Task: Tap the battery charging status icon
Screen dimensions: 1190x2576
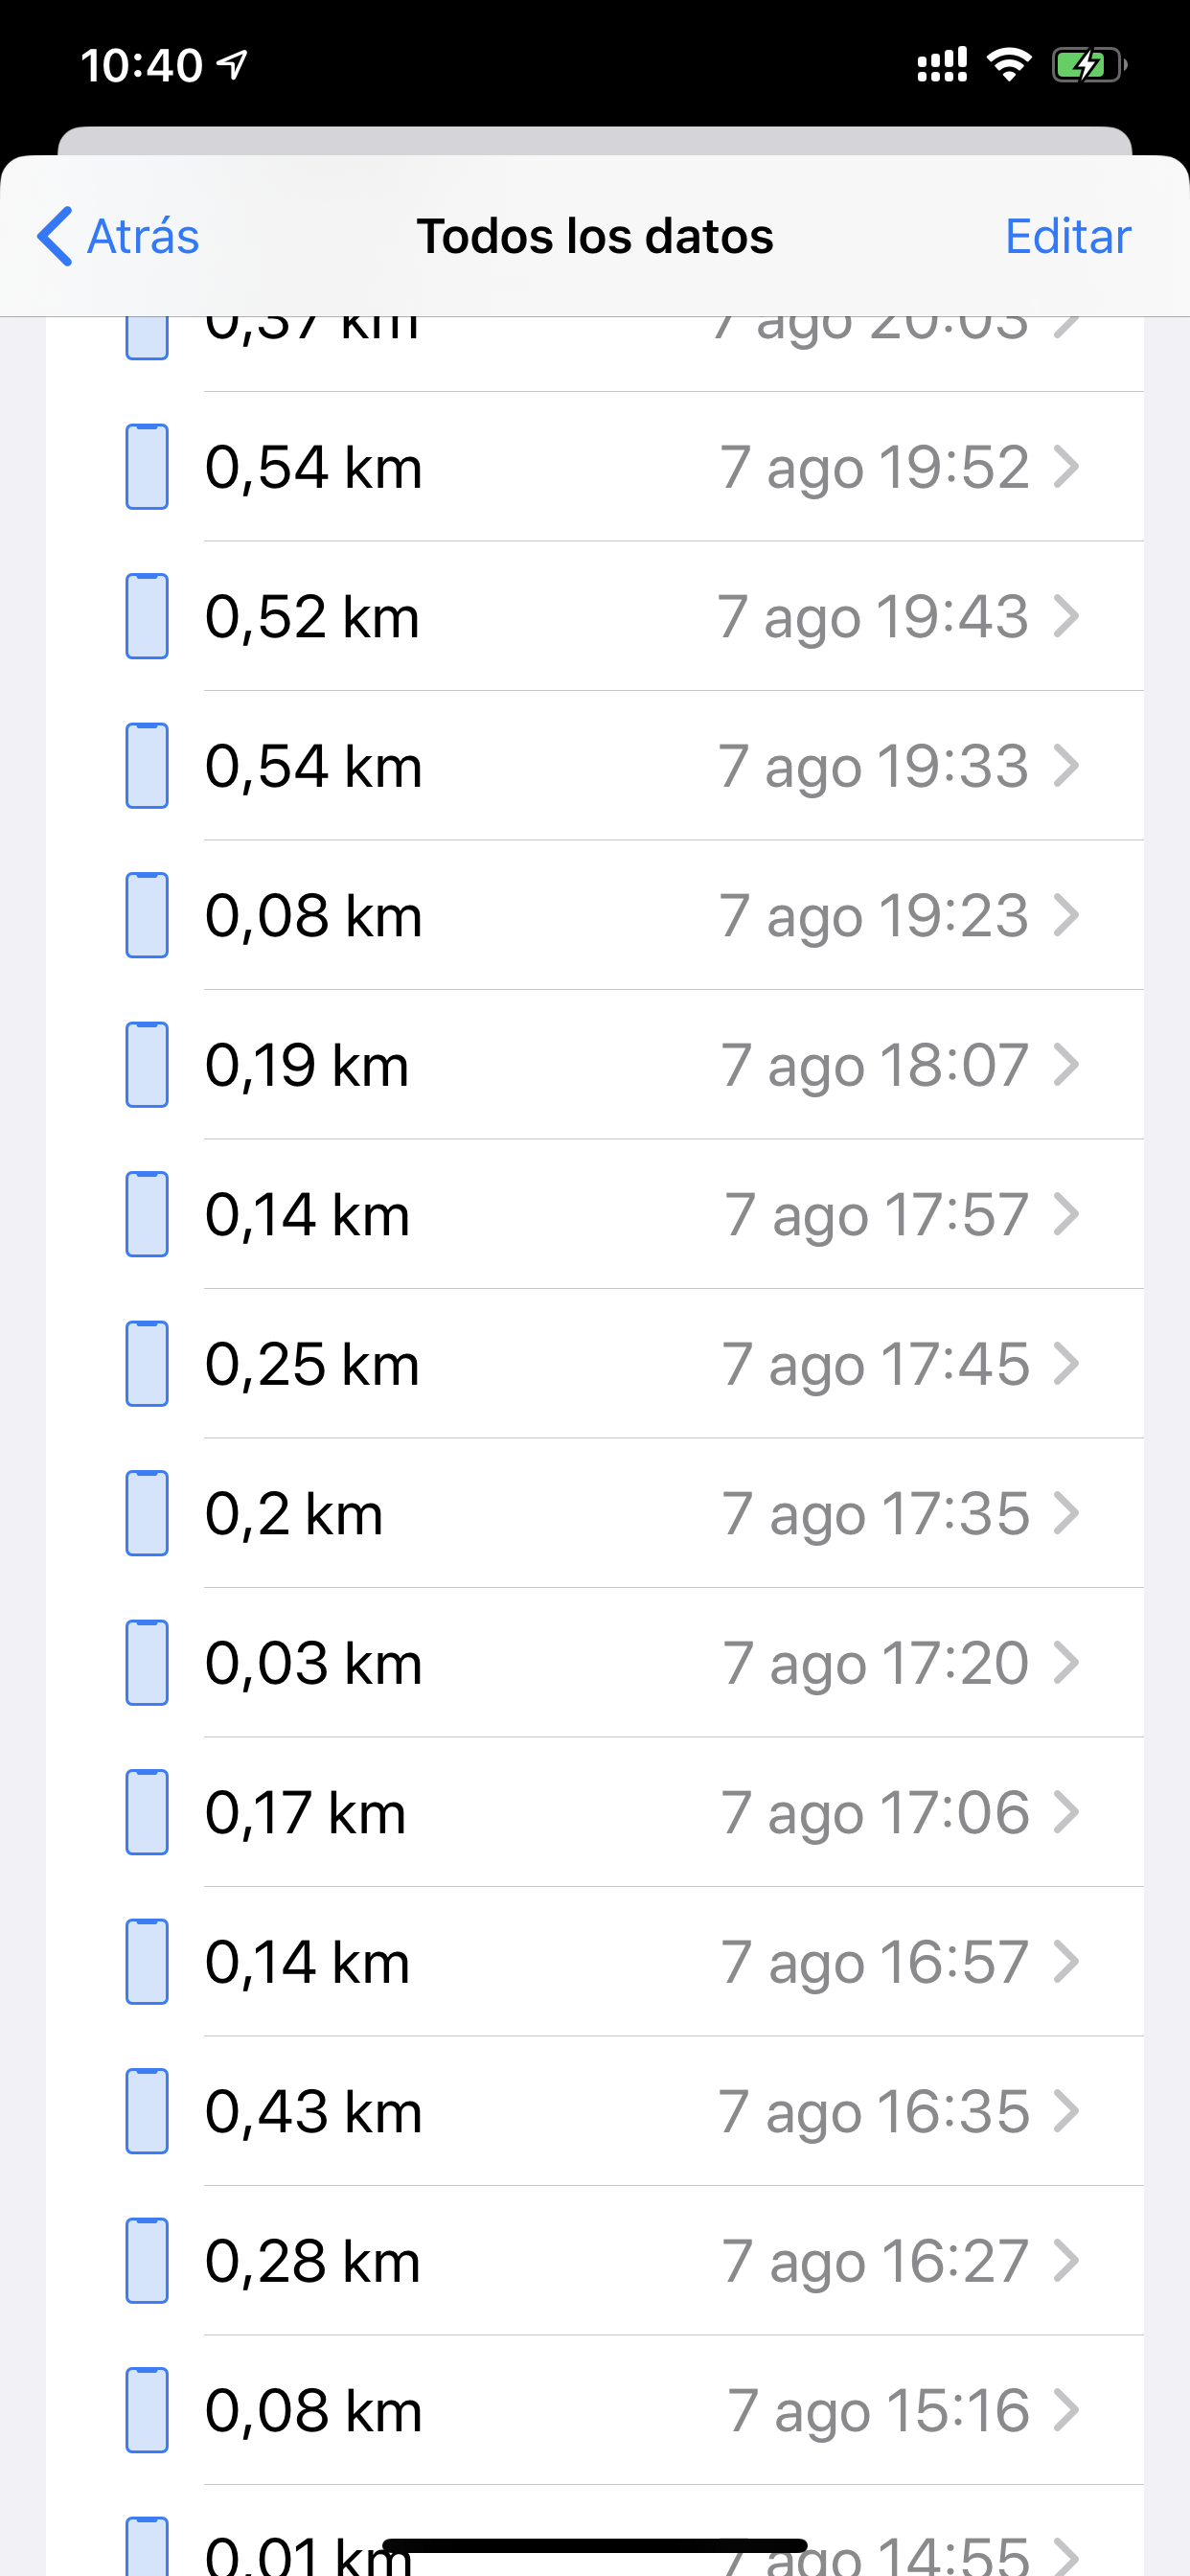Action: [x=1088, y=66]
